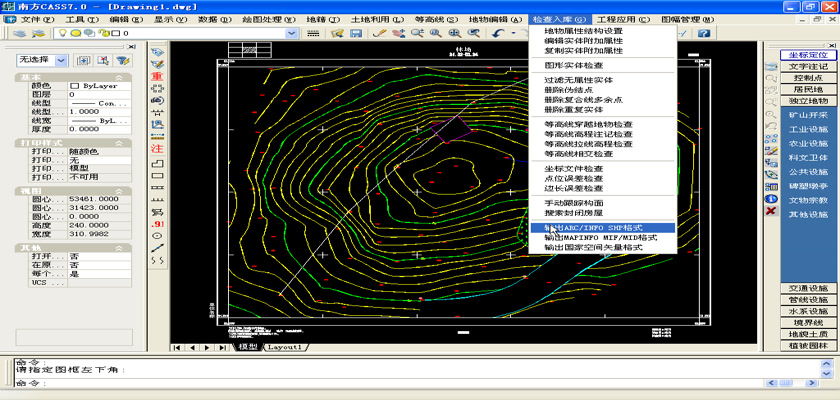The image size is (840, 400).
Task: Open the 文件 menu
Action: [37, 19]
